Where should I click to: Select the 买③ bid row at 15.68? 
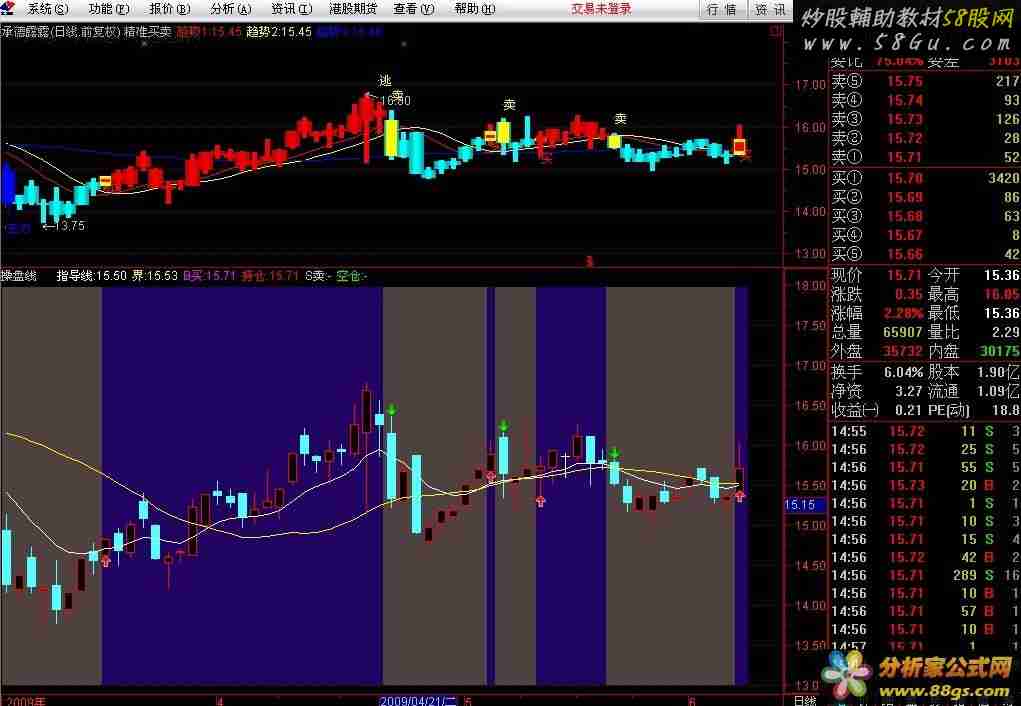point(925,216)
